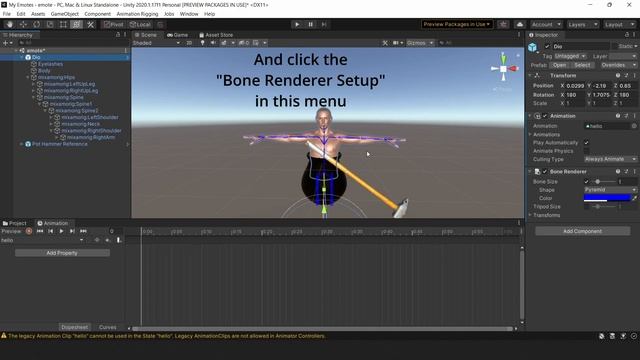Switch to the Project tab
This screenshot has height=360, width=640.
coord(14,223)
